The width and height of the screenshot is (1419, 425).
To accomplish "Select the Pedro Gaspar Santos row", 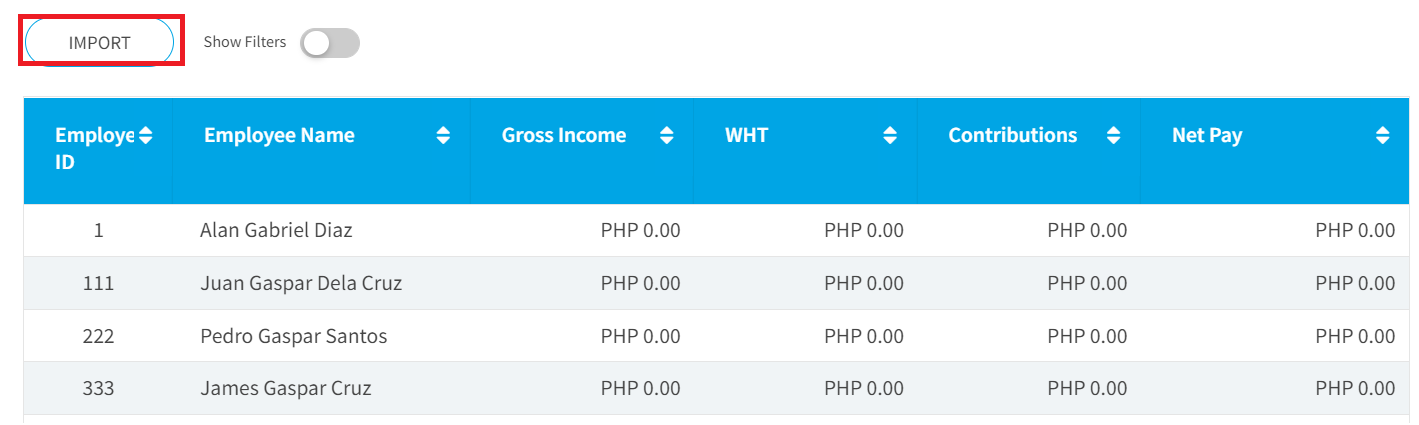I will click(709, 336).
